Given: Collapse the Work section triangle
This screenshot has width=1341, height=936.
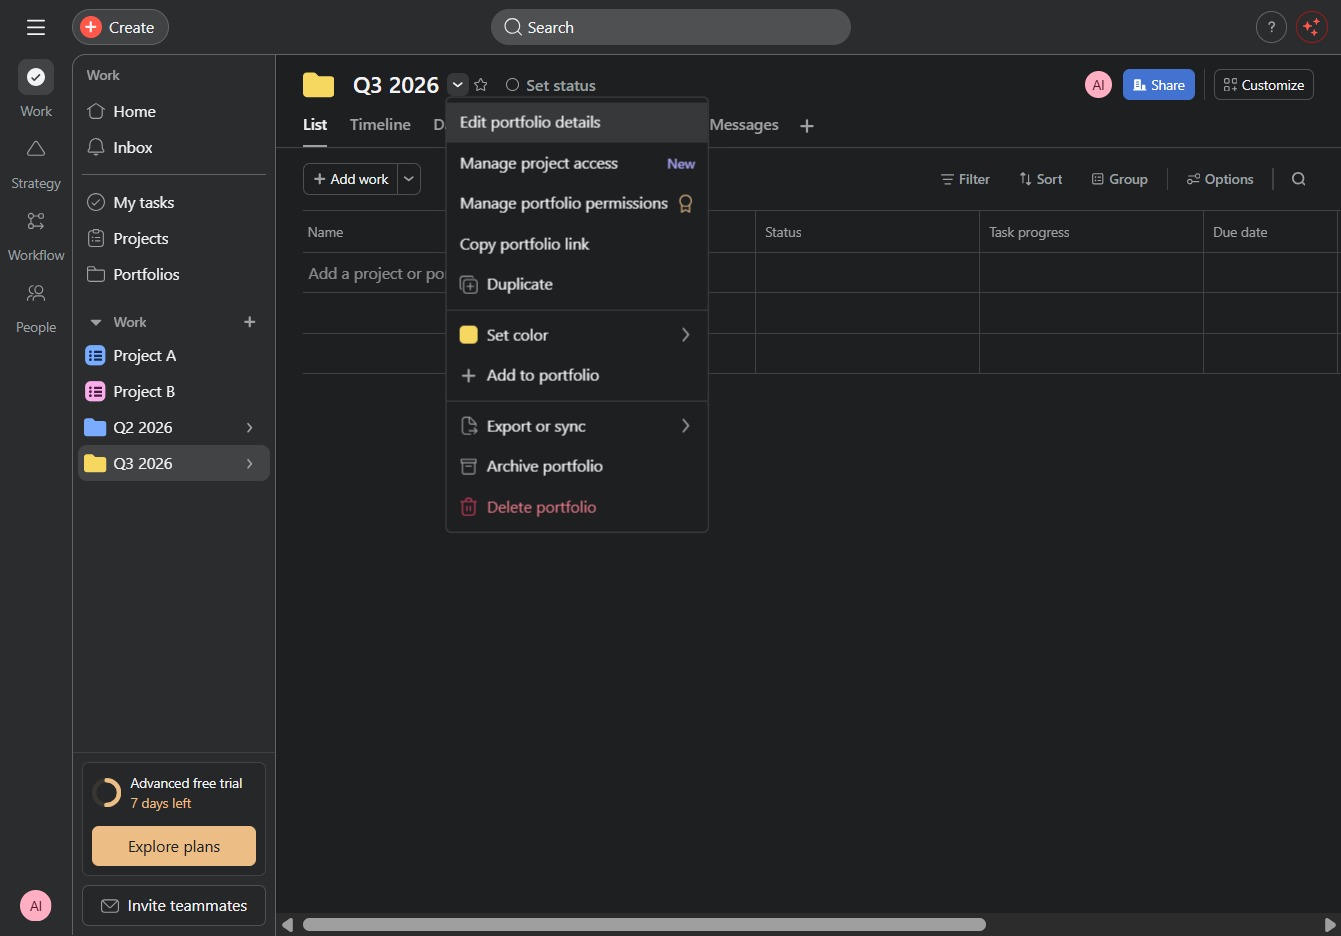Looking at the screenshot, I should coord(96,322).
